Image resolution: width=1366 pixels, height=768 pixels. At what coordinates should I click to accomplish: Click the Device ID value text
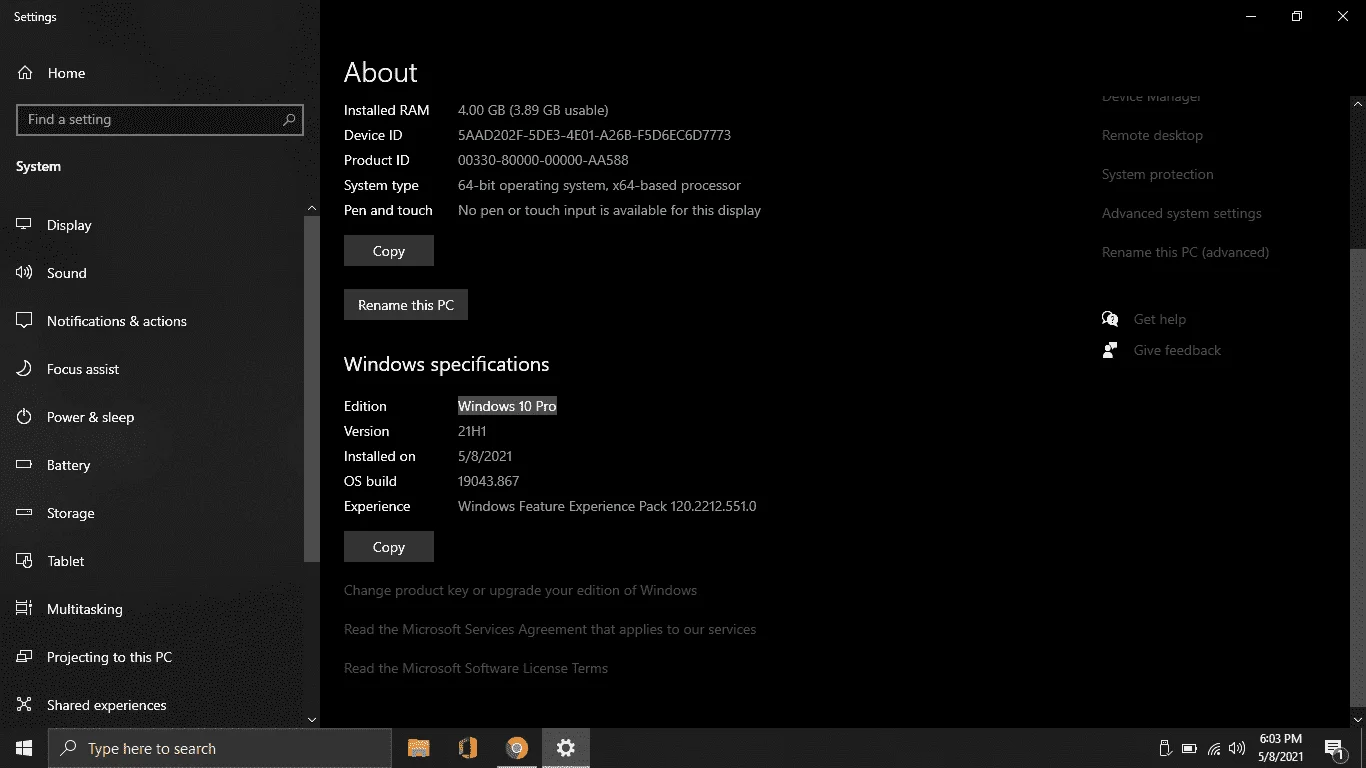tap(594, 135)
